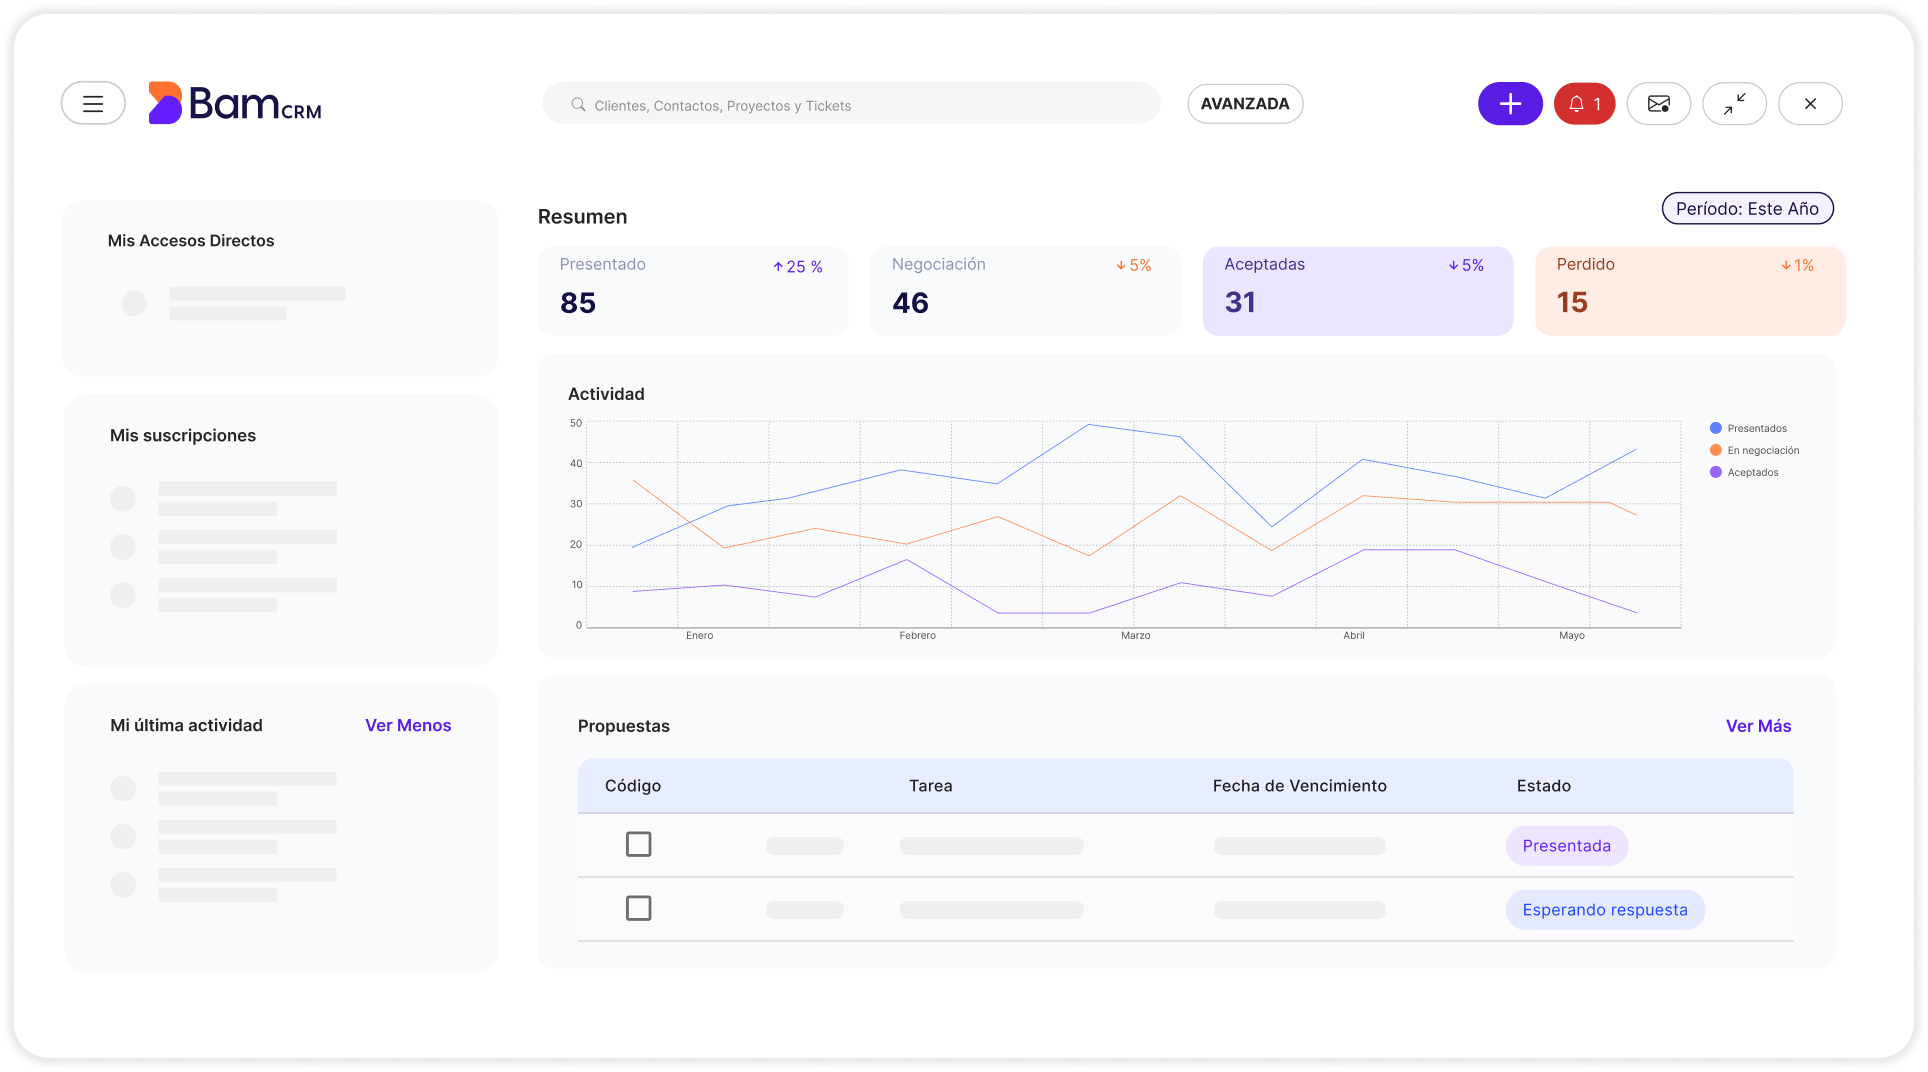
Task: Click the Esperando respuesta status badge
Action: [1605, 910]
